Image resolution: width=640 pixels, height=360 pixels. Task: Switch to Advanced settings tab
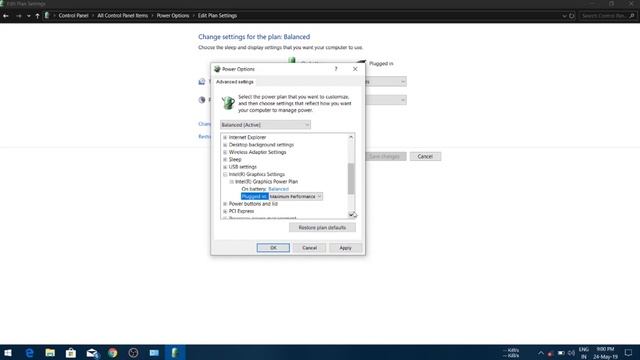point(235,82)
